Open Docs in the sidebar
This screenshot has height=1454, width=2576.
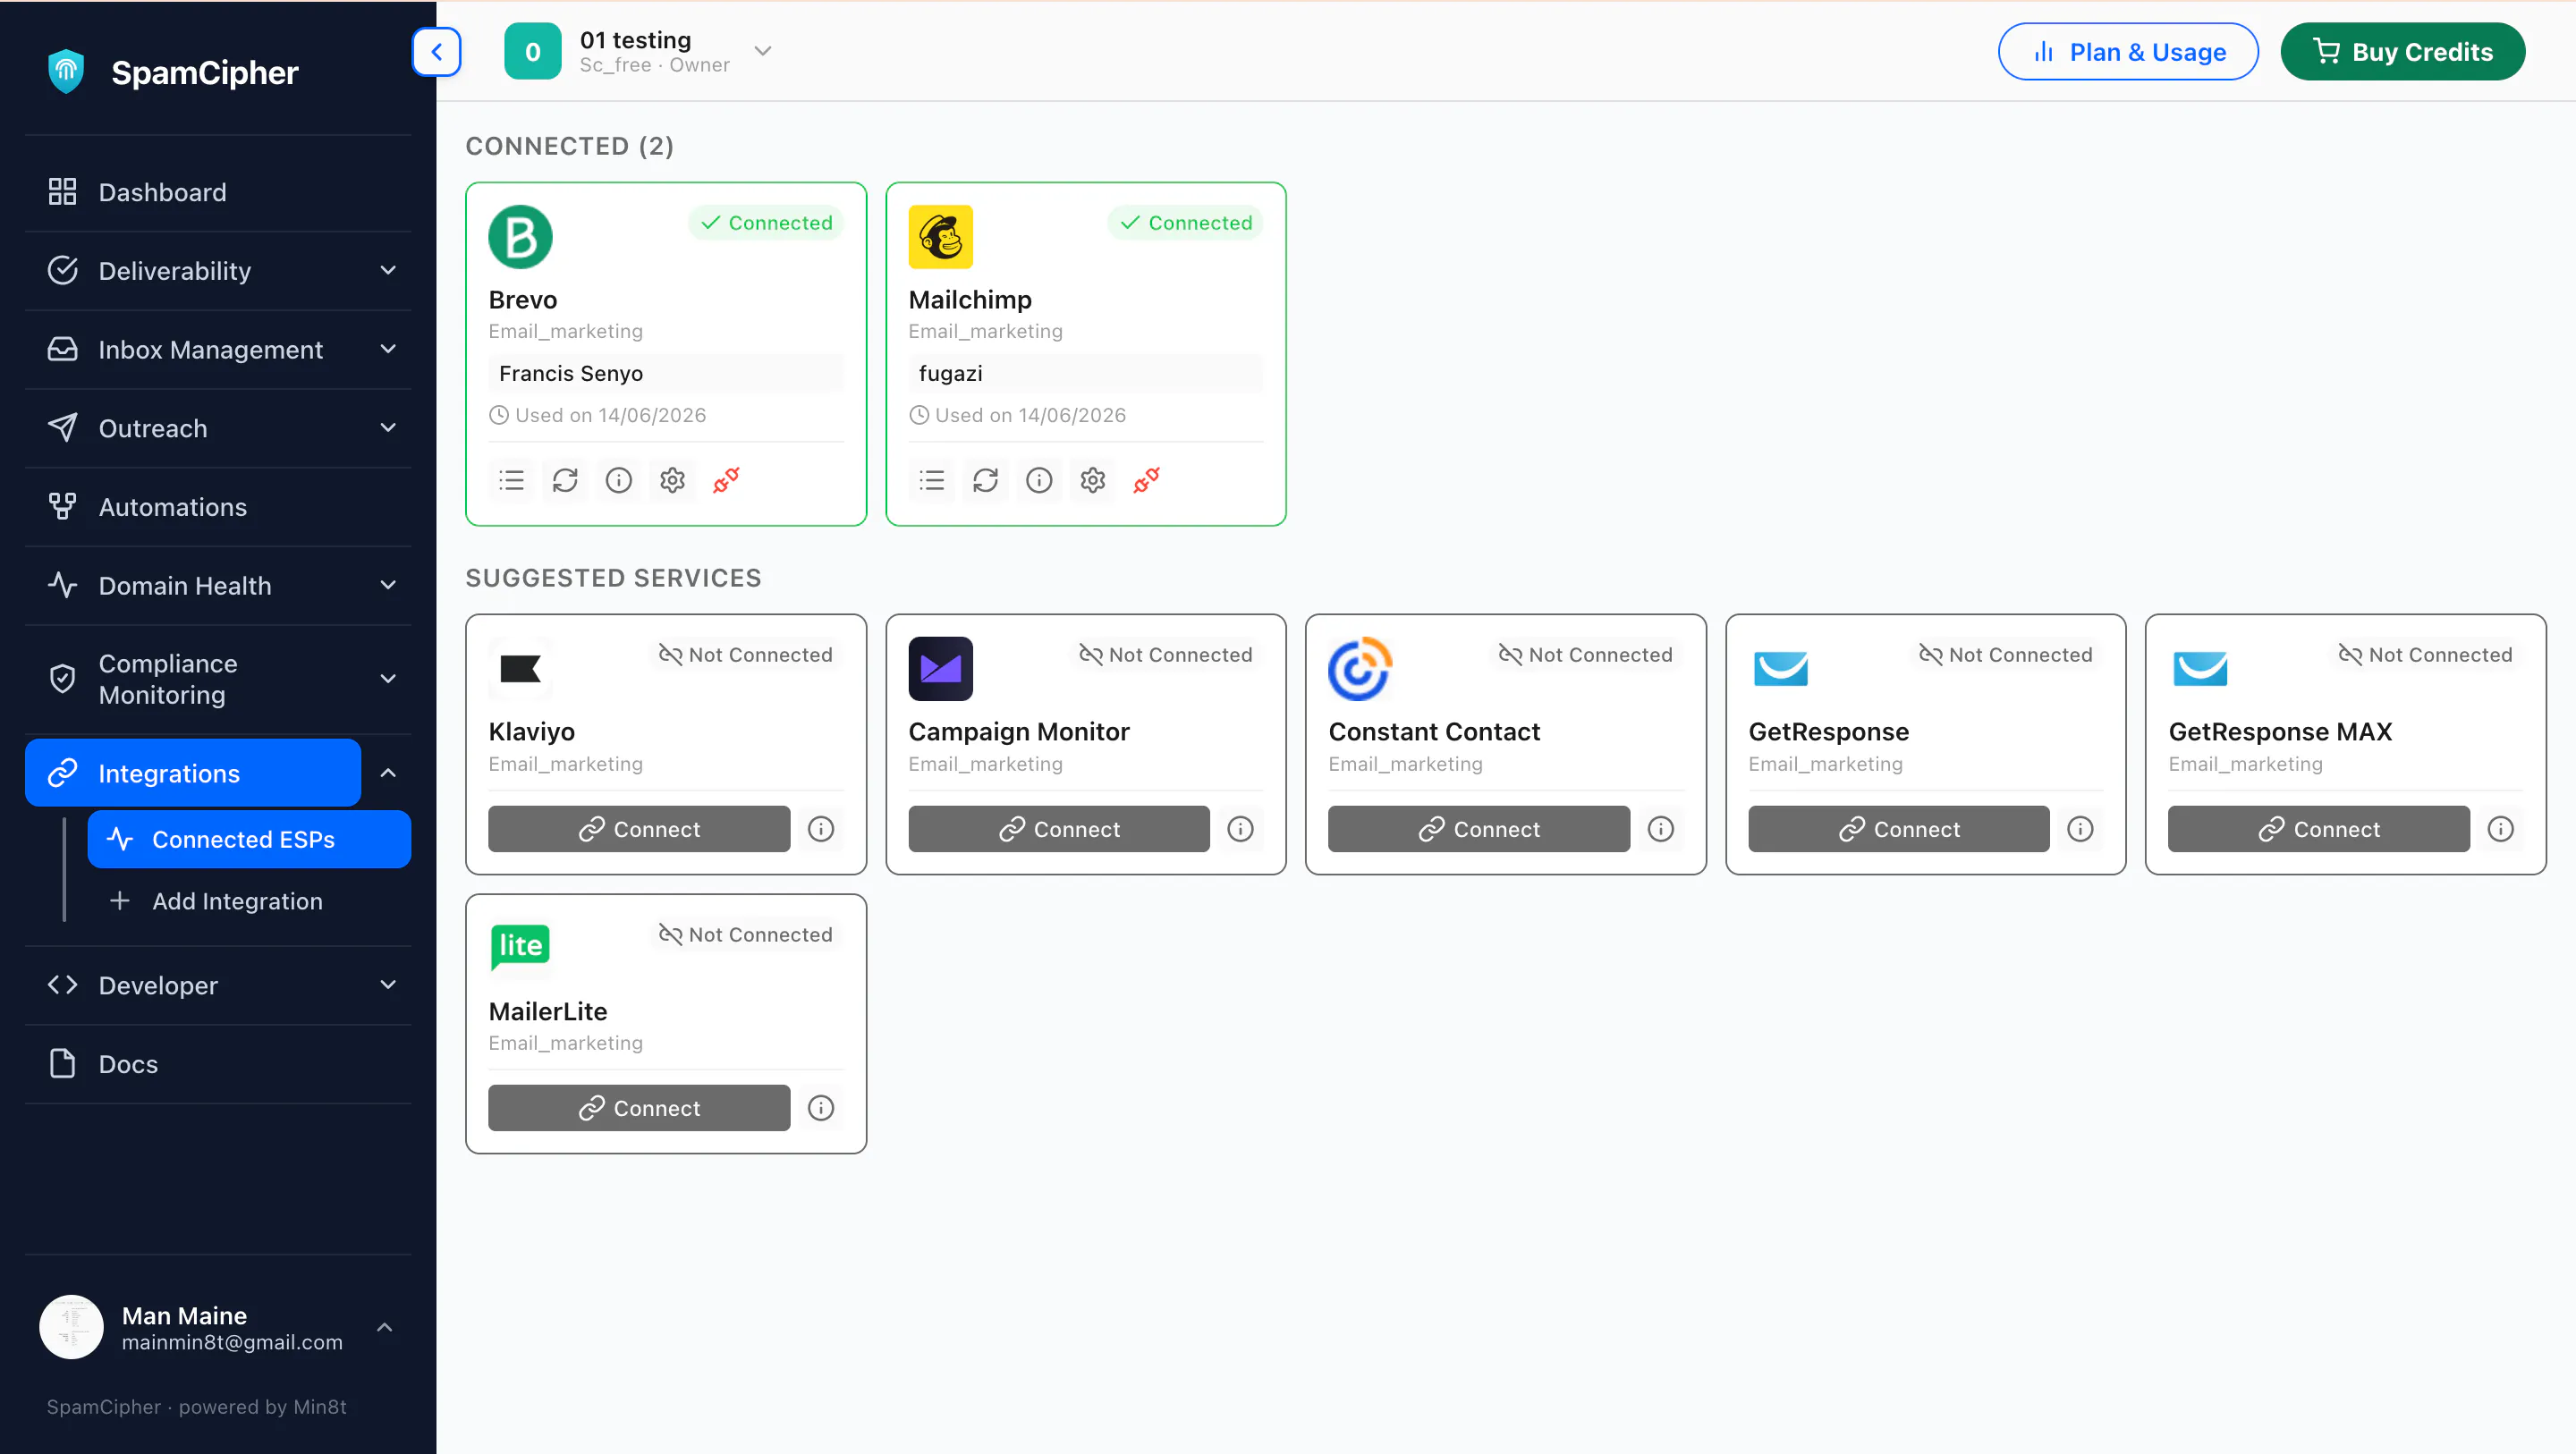click(218, 1064)
